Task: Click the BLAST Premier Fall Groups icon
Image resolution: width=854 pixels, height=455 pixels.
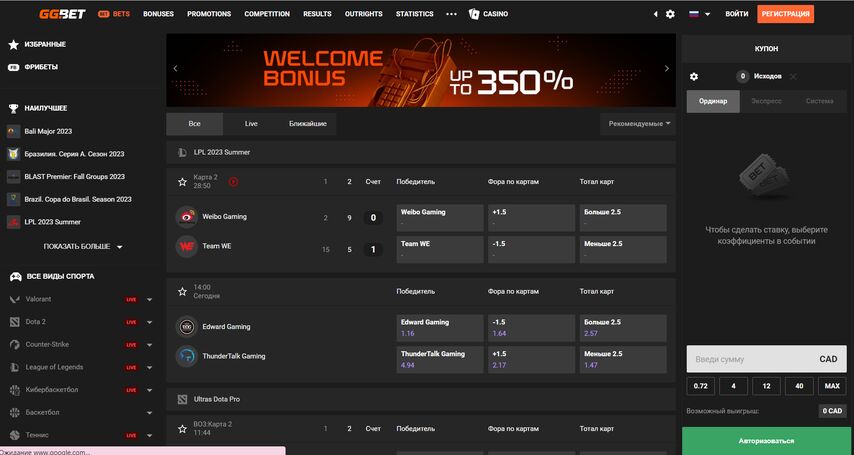Action: coord(14,177)
